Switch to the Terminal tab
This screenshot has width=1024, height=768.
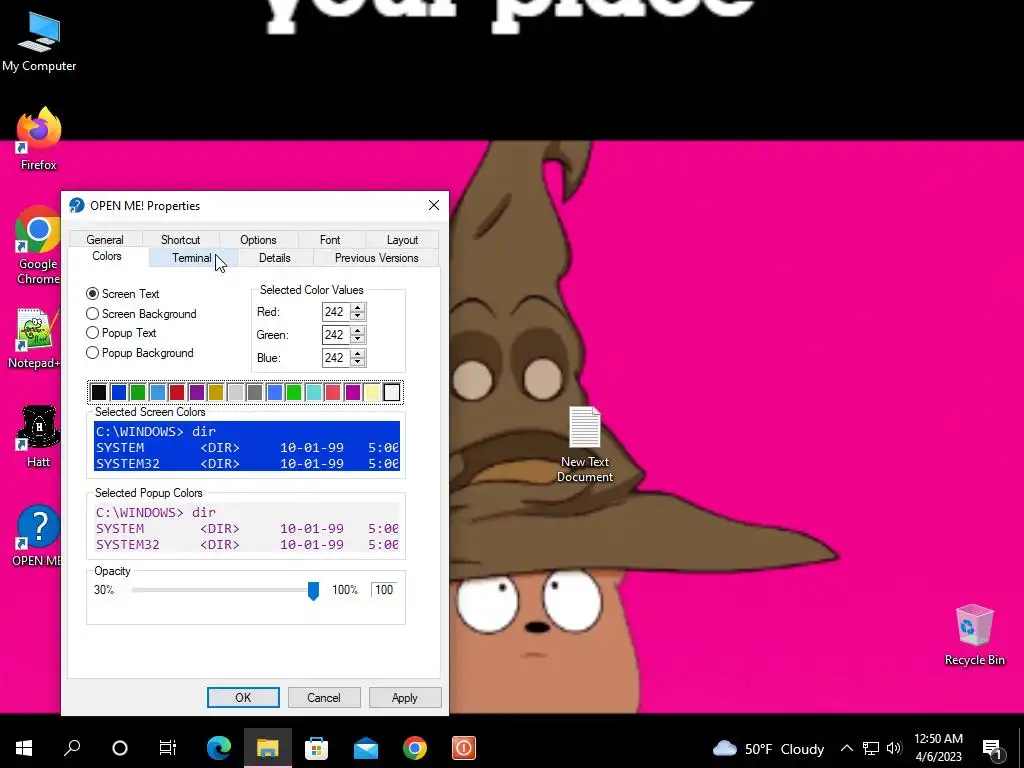(x=192, y=258)
